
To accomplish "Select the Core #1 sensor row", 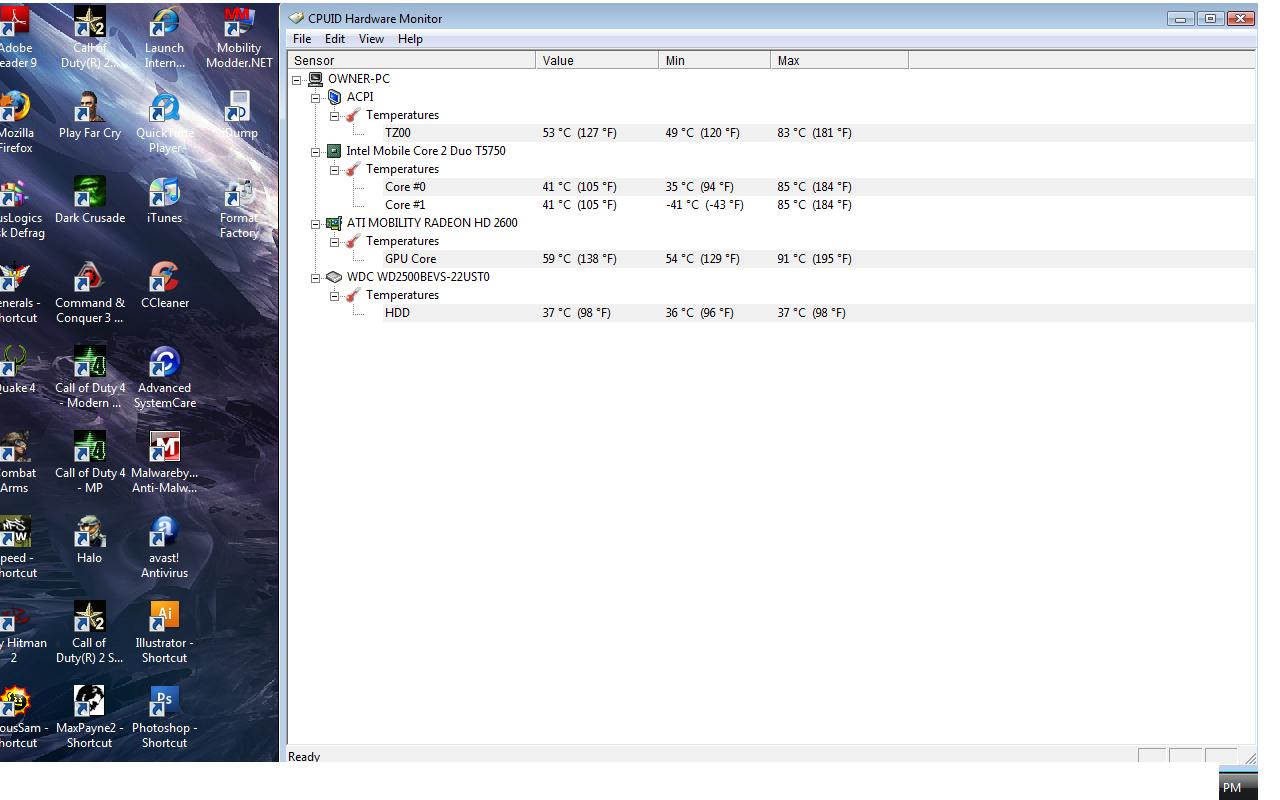I will [x=771, y=205].
